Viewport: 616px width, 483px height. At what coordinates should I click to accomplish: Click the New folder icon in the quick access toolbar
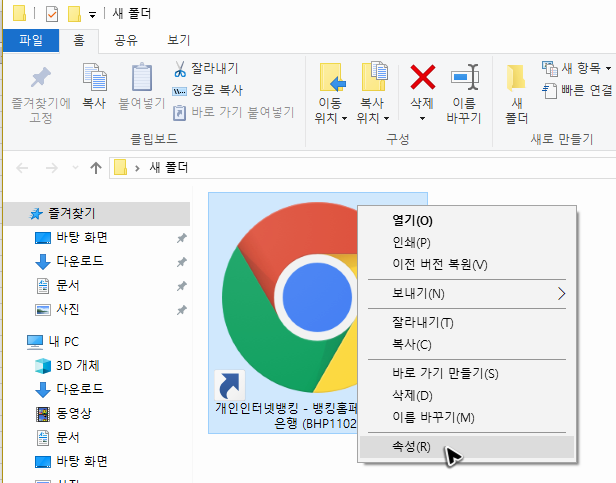tap(74, 14)
